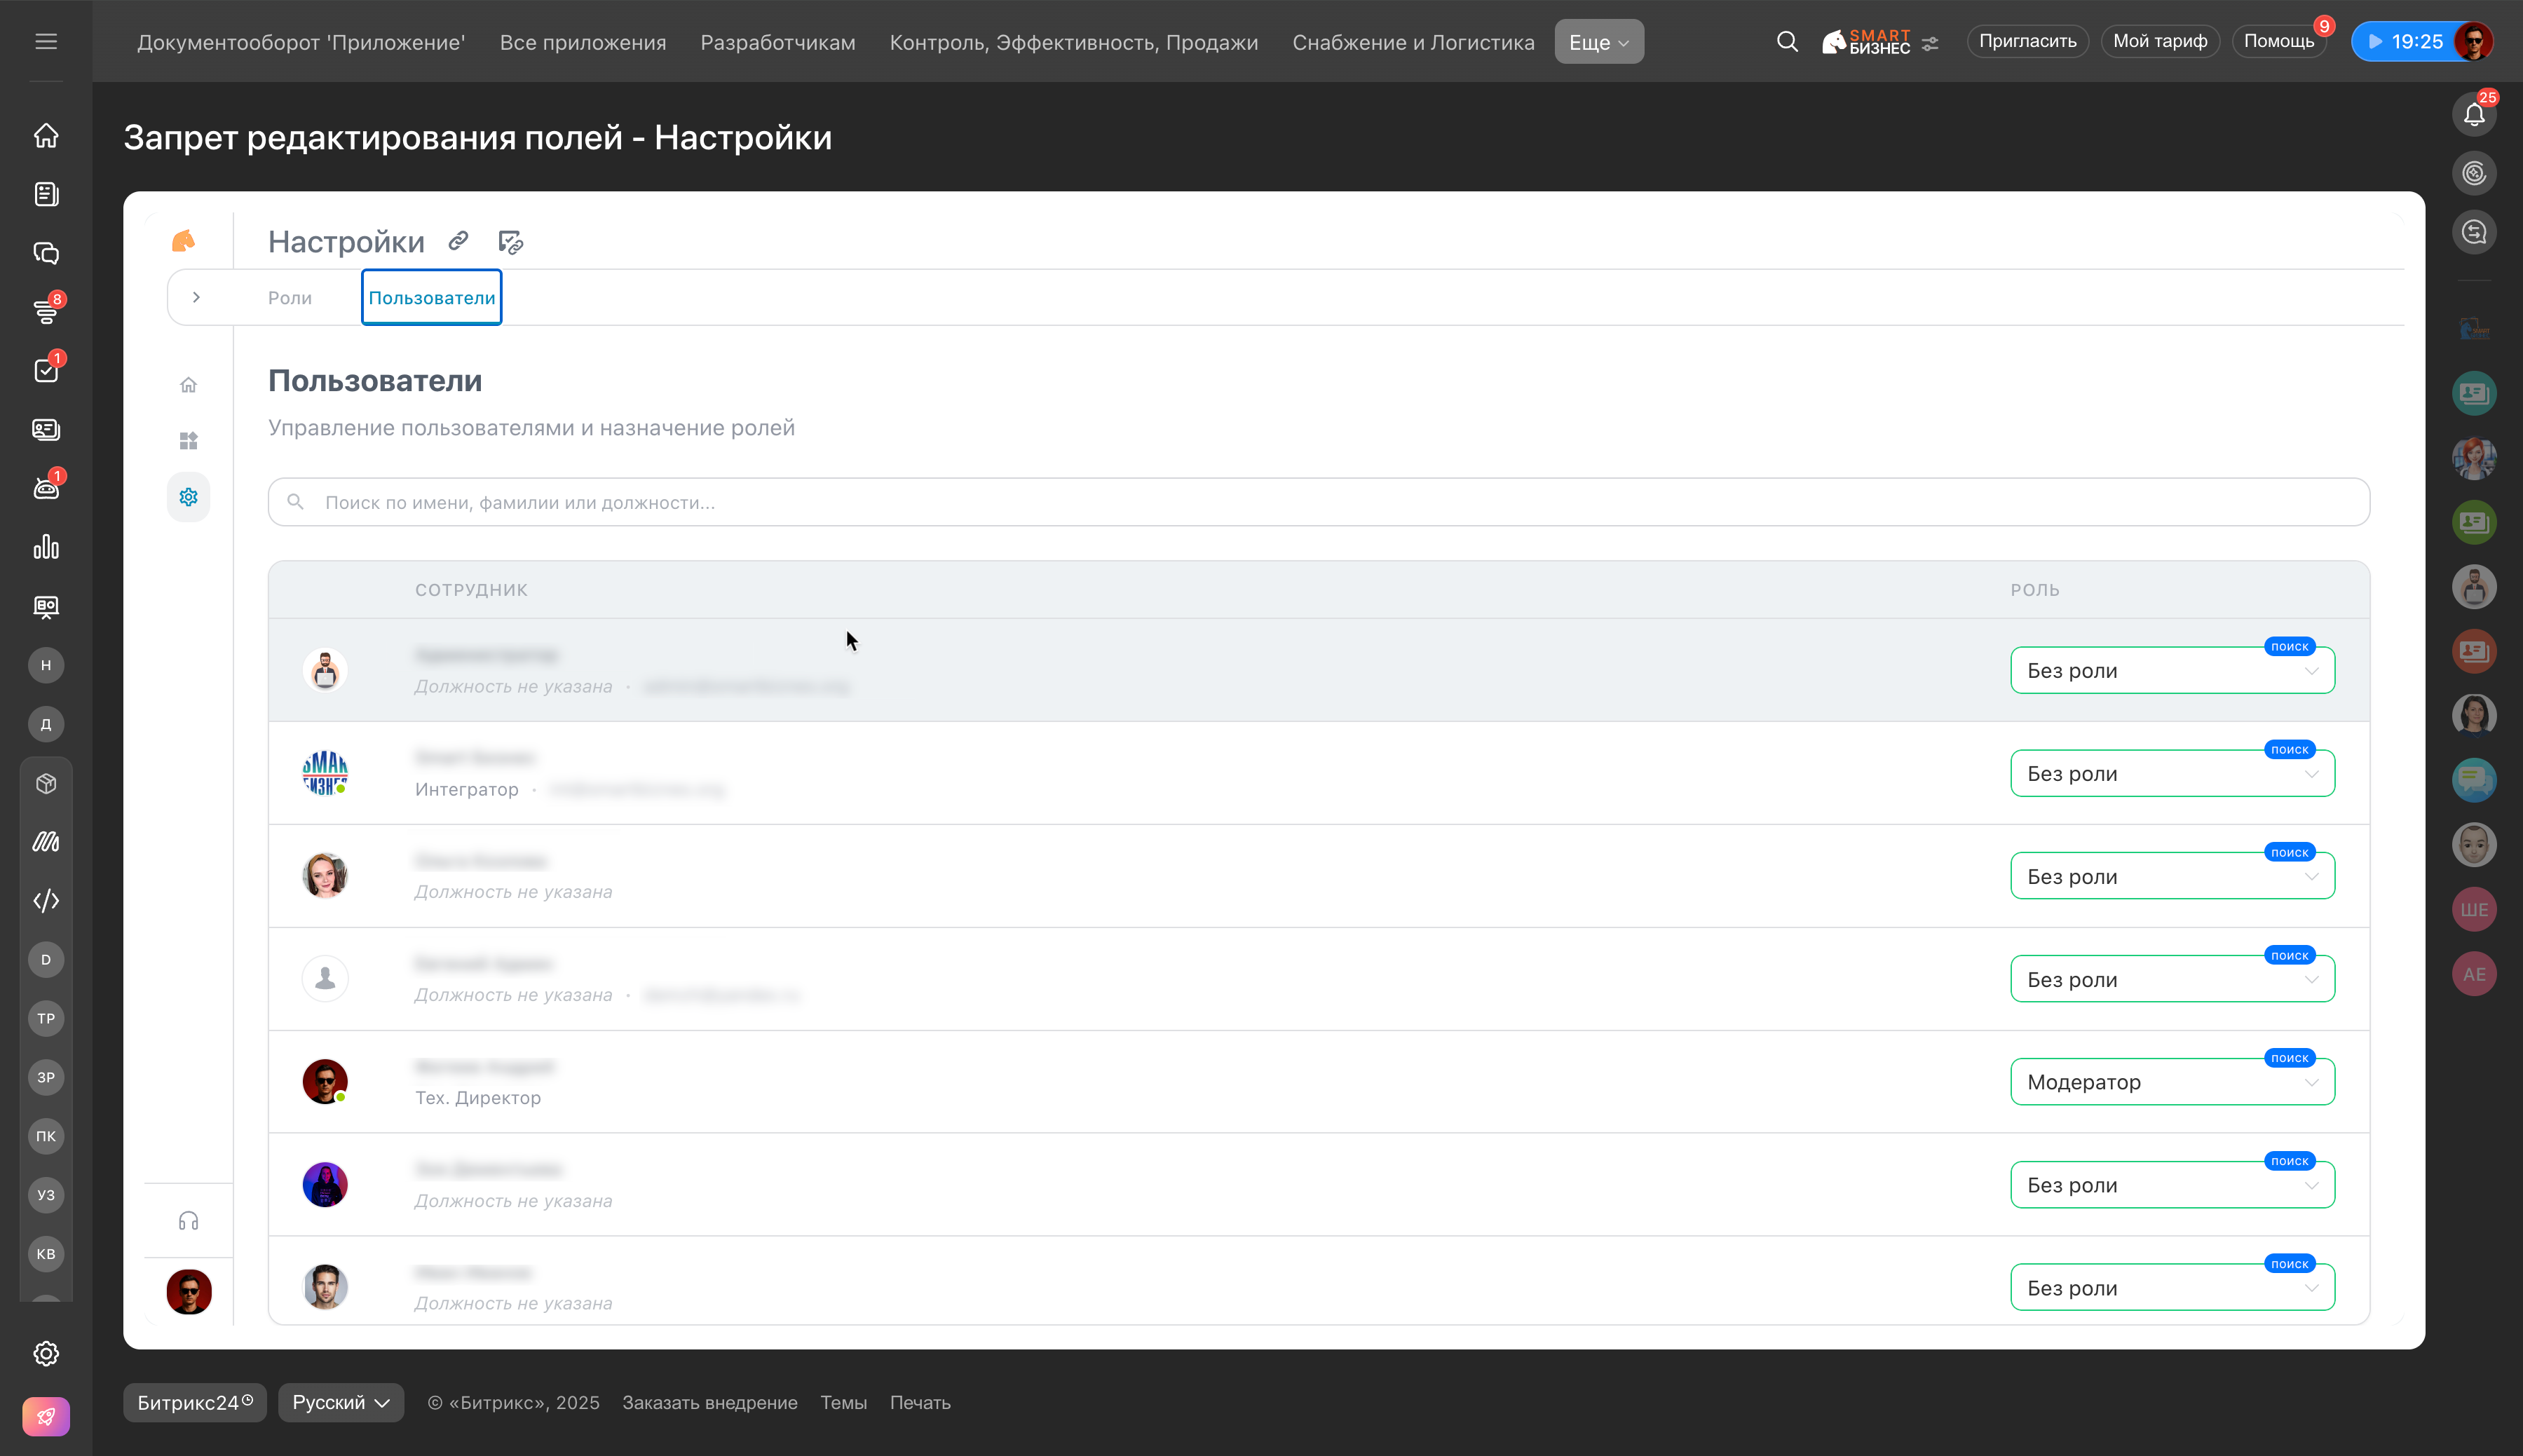Click the copy link icon beside Настройки
Screen dimensions: 2523x1456
[x=458, y=241]
